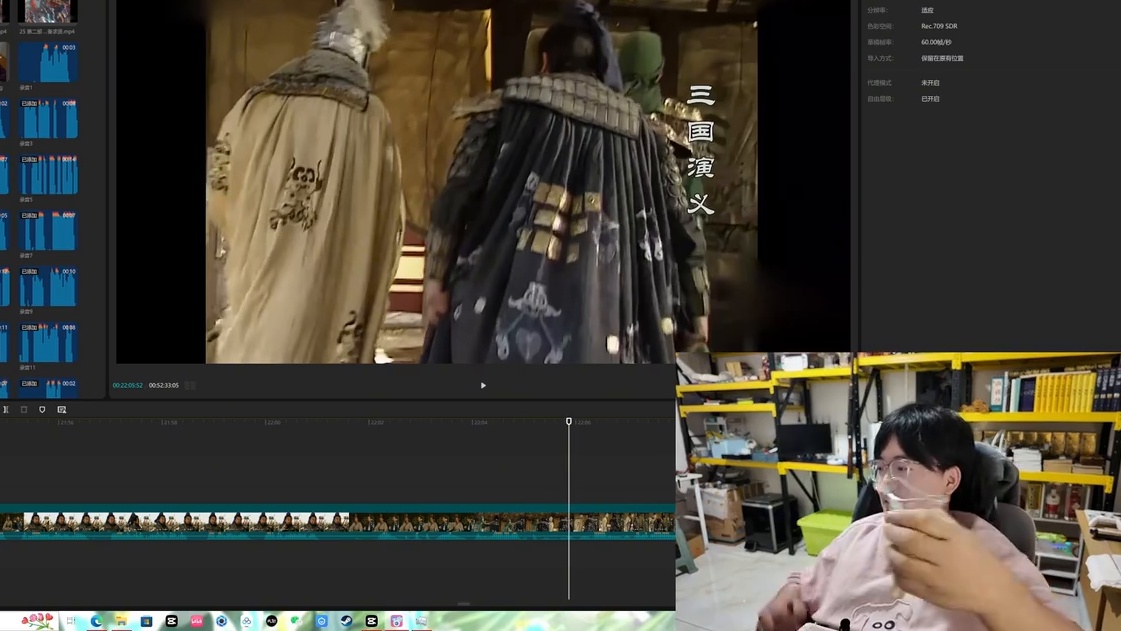Add a marker with the shield icon
Screen dimensions: 1121x631
tap(42, 409)
